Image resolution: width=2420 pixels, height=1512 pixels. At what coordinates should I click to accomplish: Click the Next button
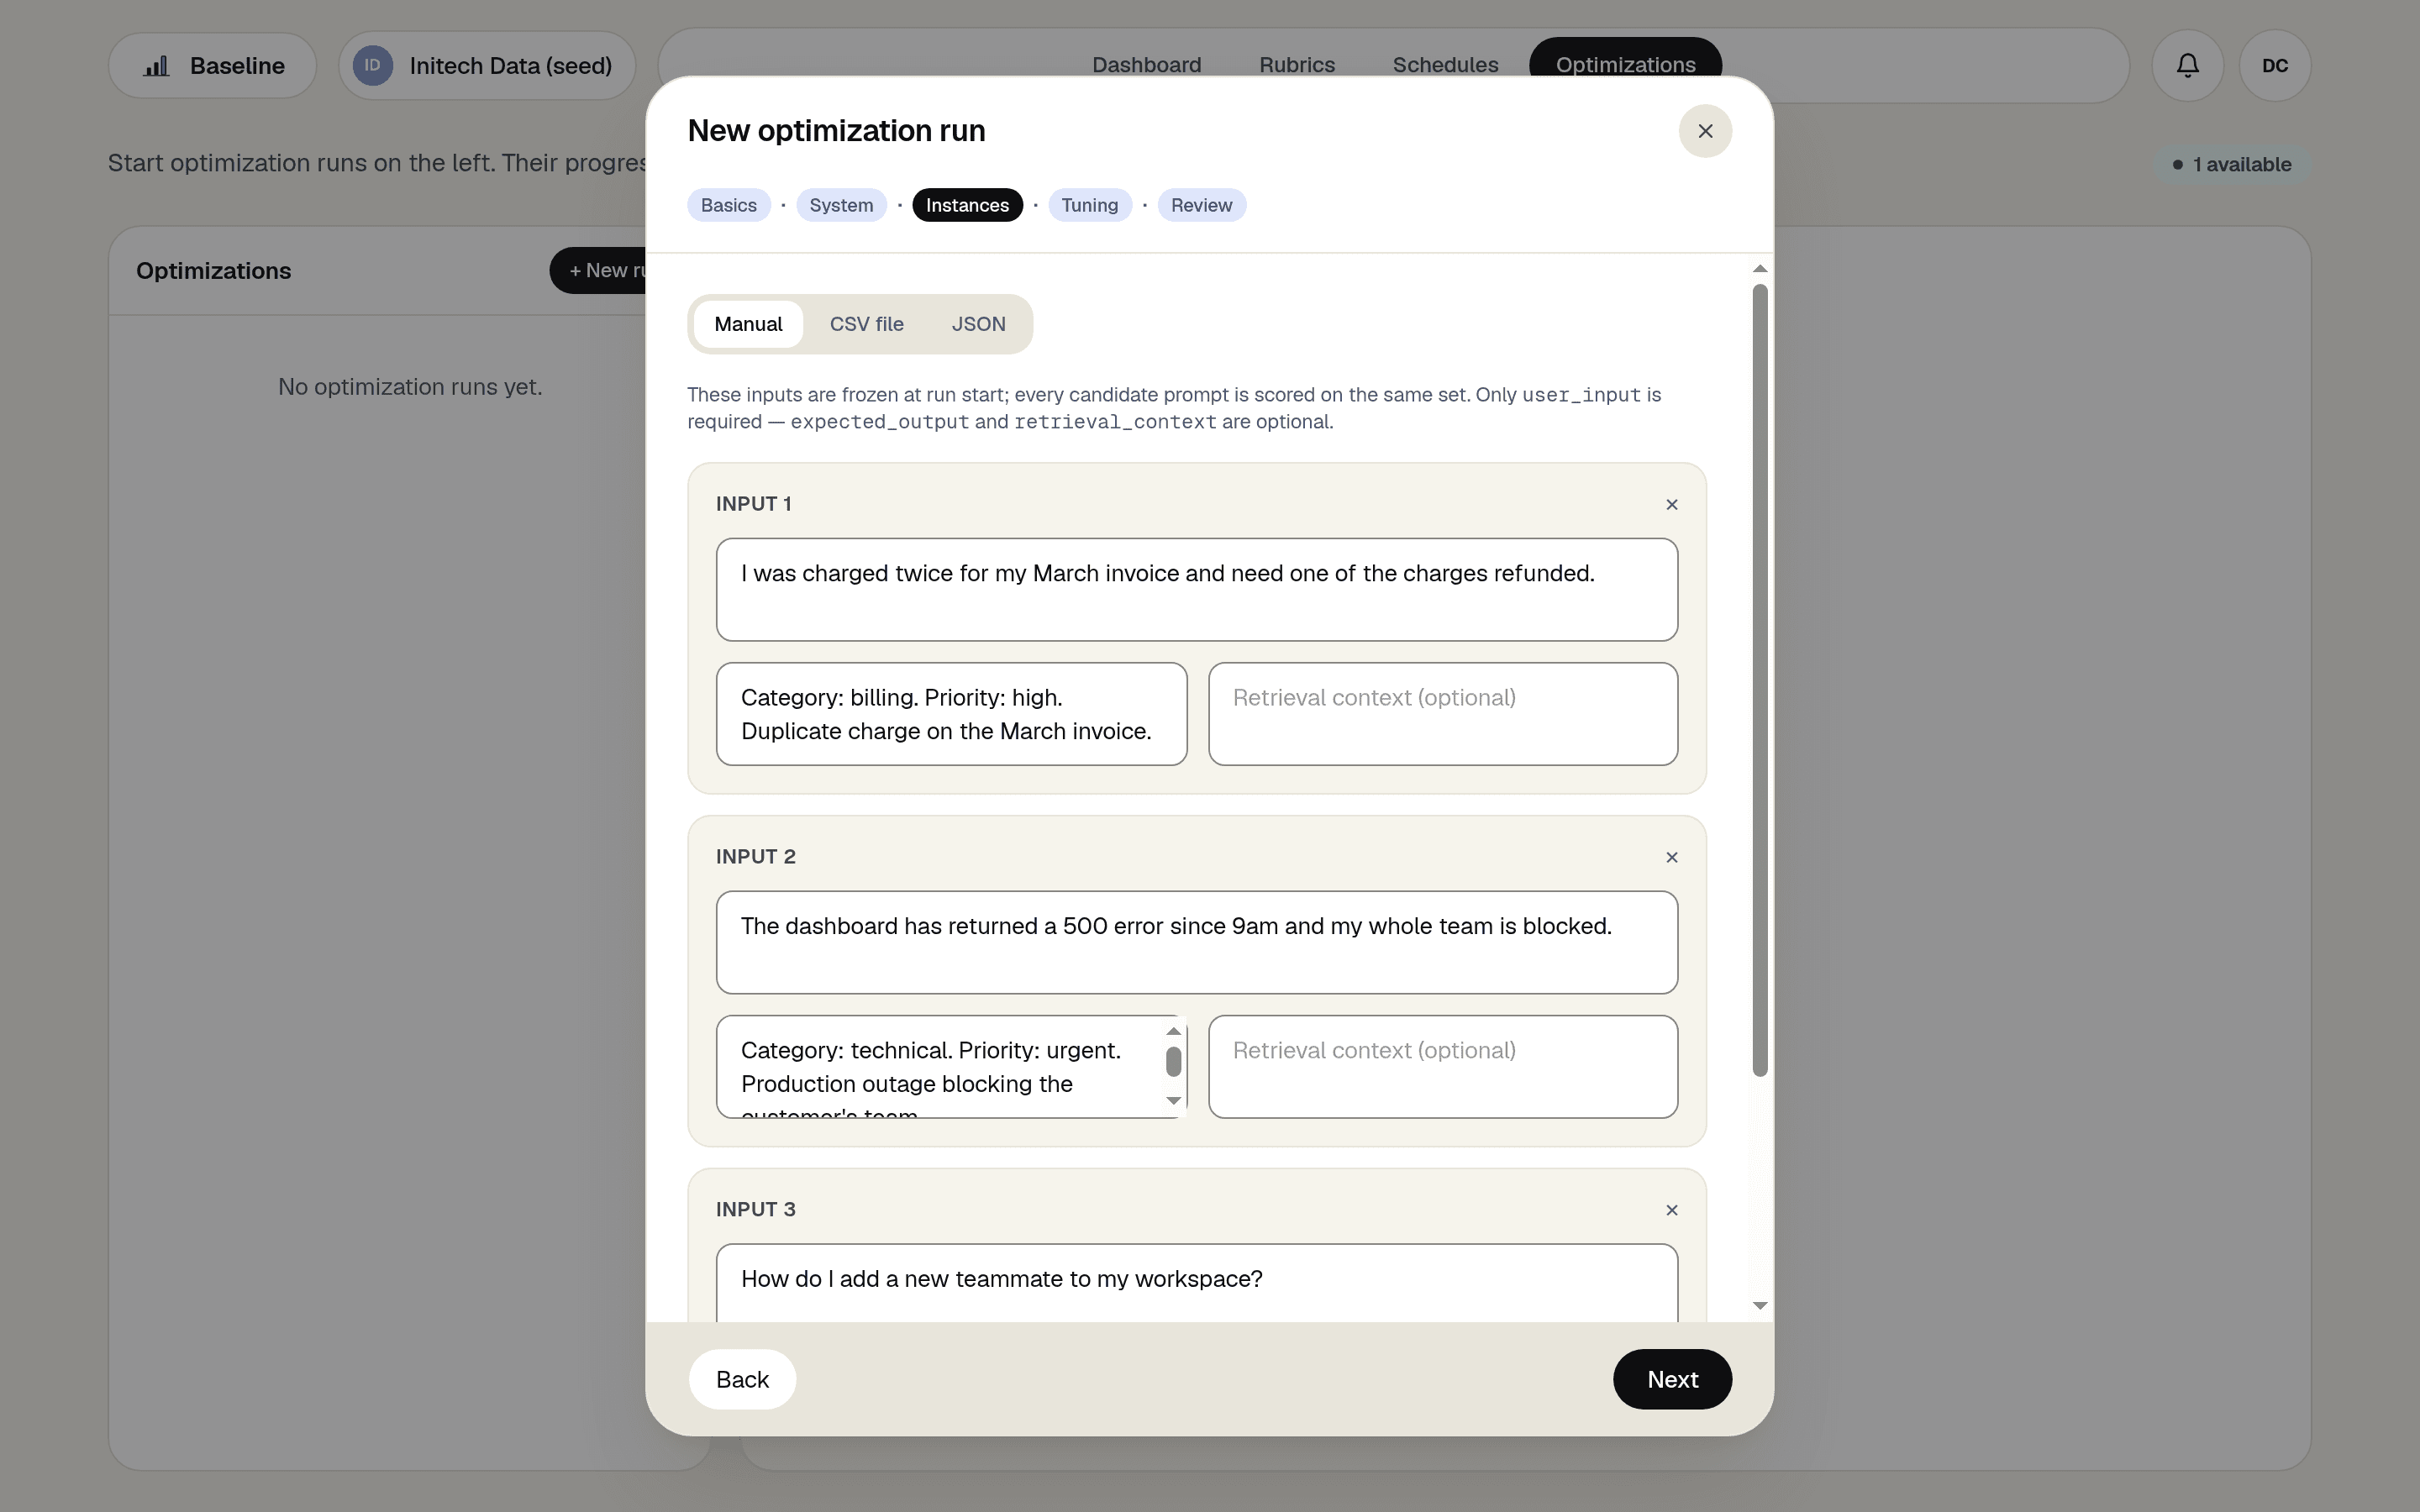pos(1672,1380)
